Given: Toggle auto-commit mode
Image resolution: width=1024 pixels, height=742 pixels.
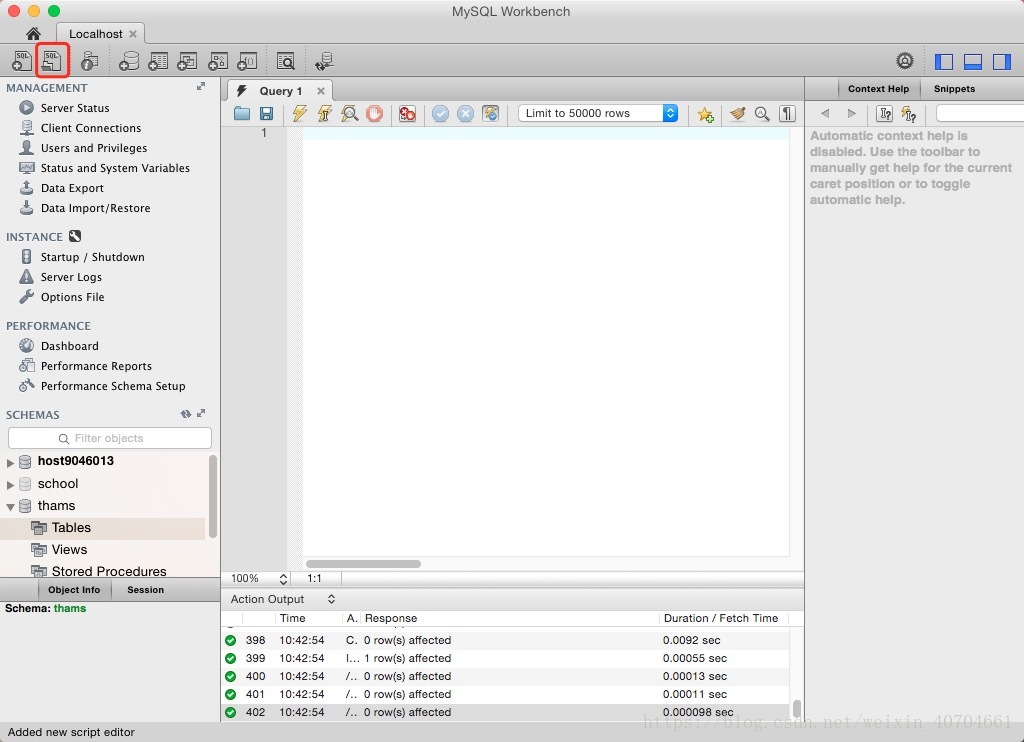Looking at the screenshot, I should (x=490, y=113).
